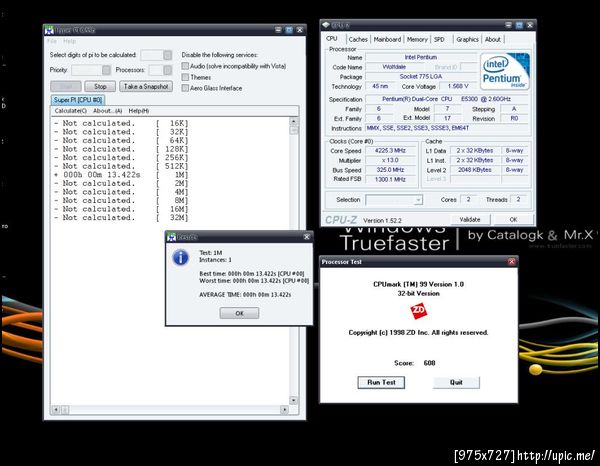The height and width of the screenshot is (466, 600).
Task: Click the red ZD logo in Processor Test
Action: click(x=418, y=310)
